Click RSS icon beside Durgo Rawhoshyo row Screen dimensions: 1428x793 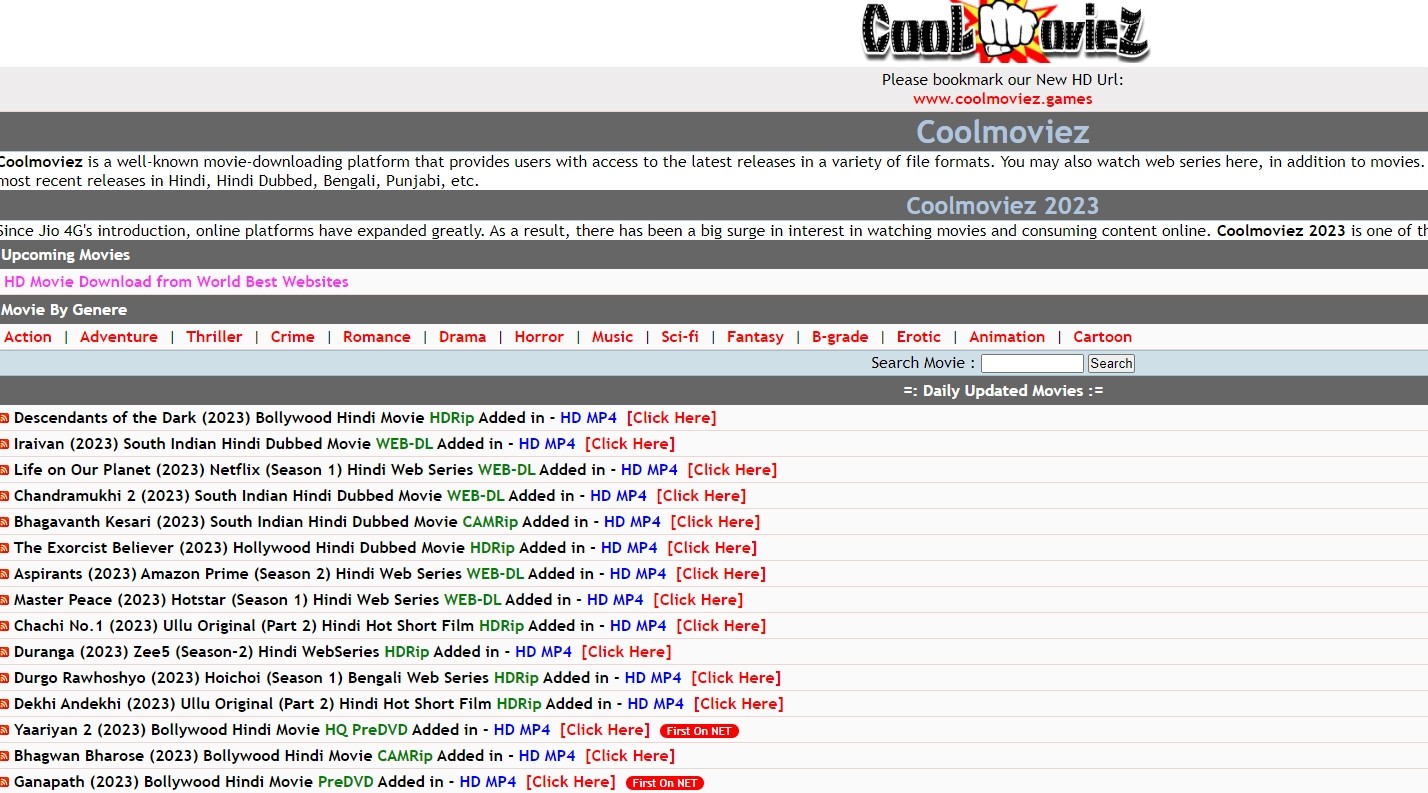(5, 679)
